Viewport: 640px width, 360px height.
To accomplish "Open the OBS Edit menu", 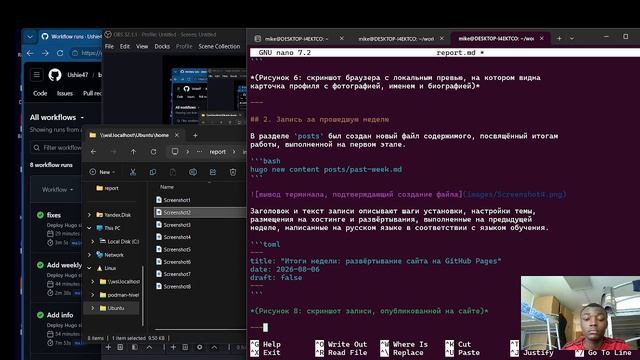I will click(x=125, y=47).
